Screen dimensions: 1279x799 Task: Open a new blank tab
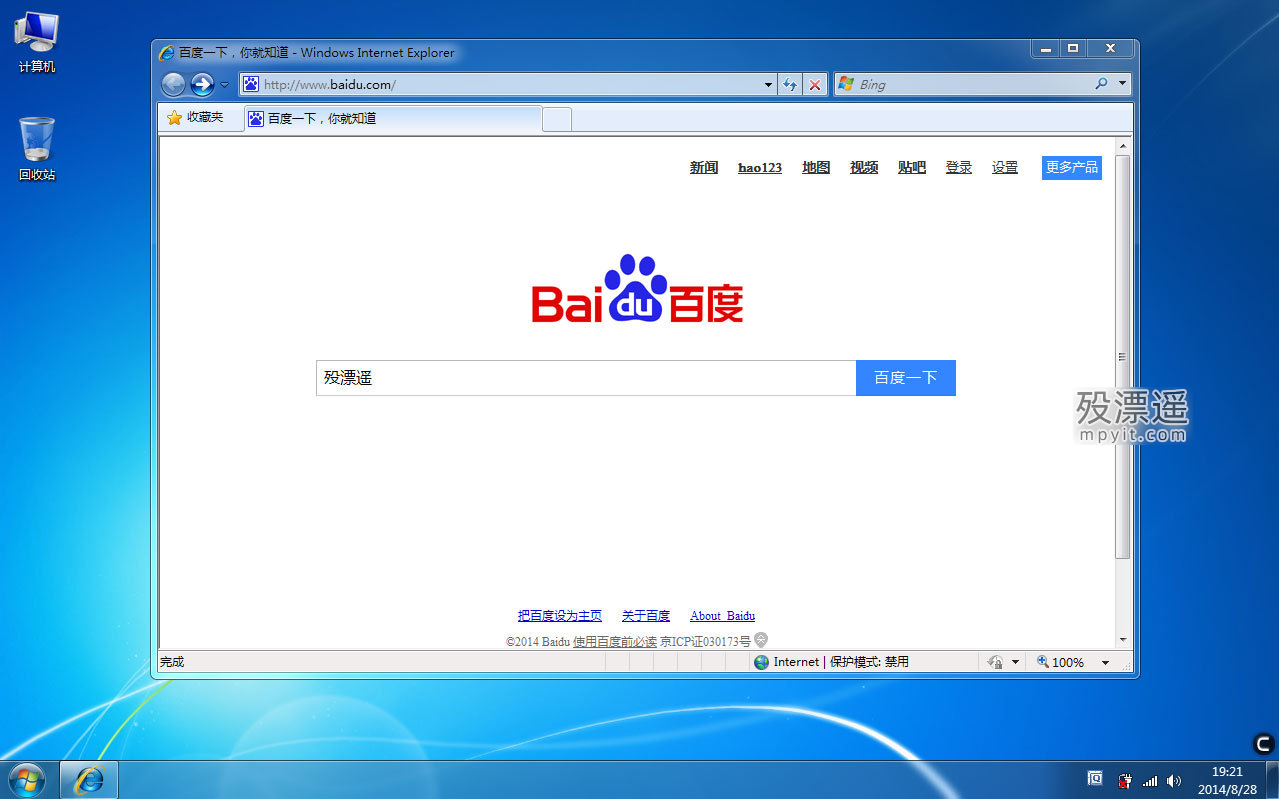557,119
